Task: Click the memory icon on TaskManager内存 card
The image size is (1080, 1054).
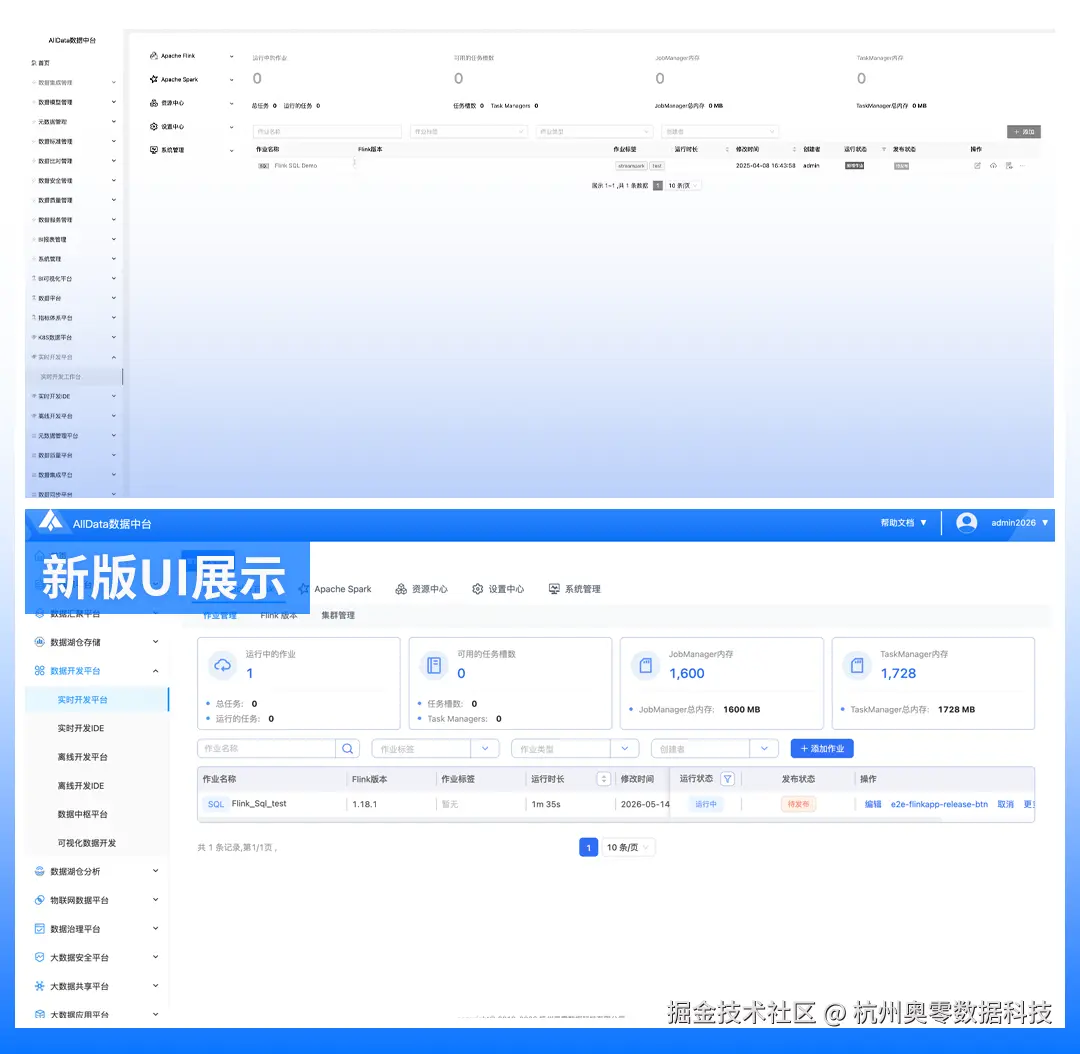Action: tap(857, 665)
